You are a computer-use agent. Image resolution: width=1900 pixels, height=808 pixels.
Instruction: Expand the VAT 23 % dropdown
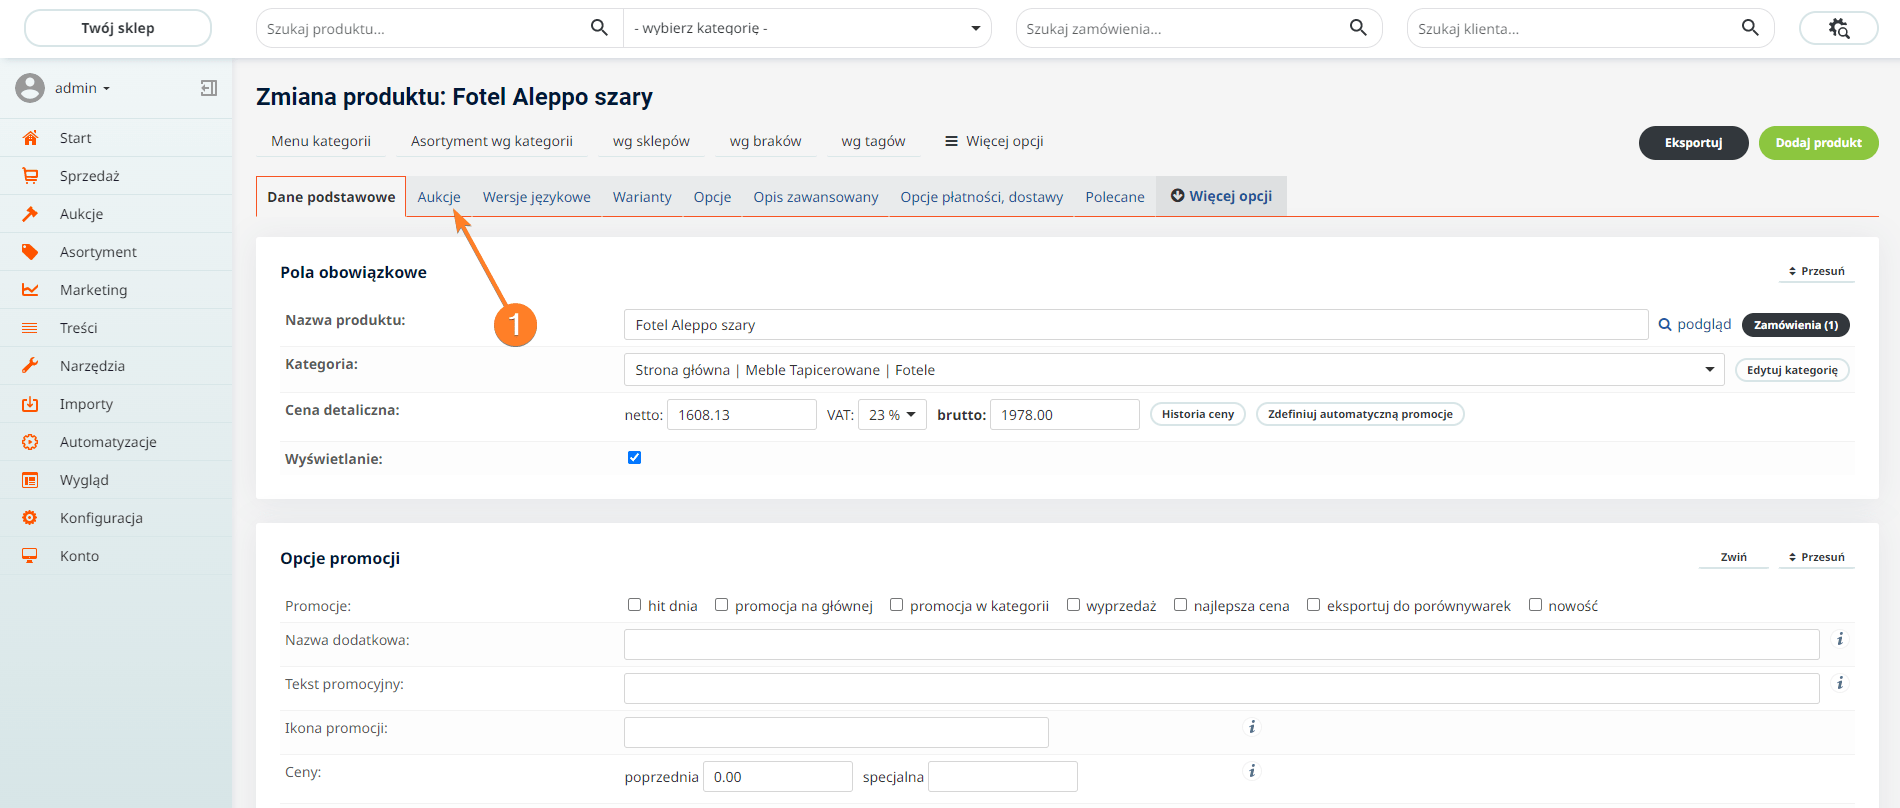tap(892, 415)
